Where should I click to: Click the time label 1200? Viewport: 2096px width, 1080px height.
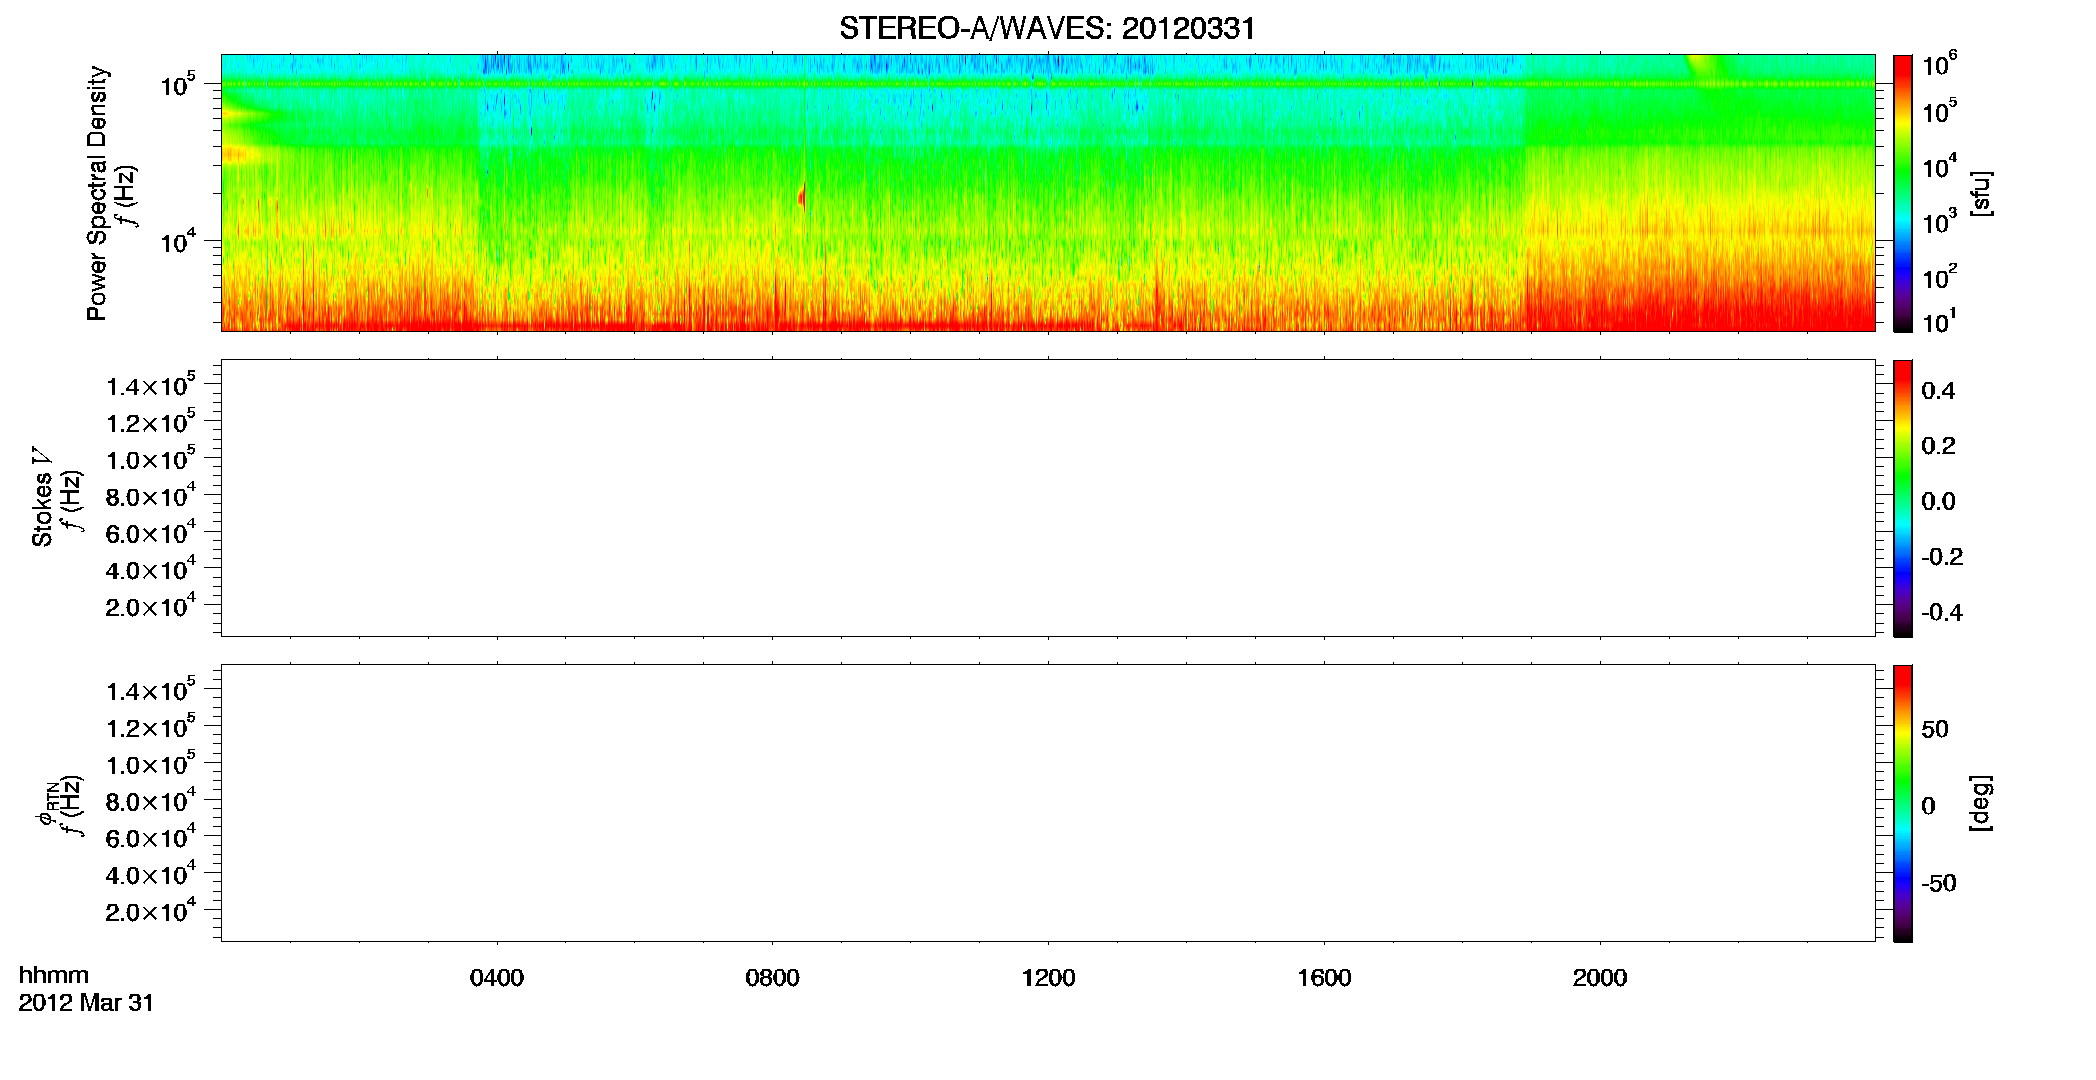(x=1048, y=978)
